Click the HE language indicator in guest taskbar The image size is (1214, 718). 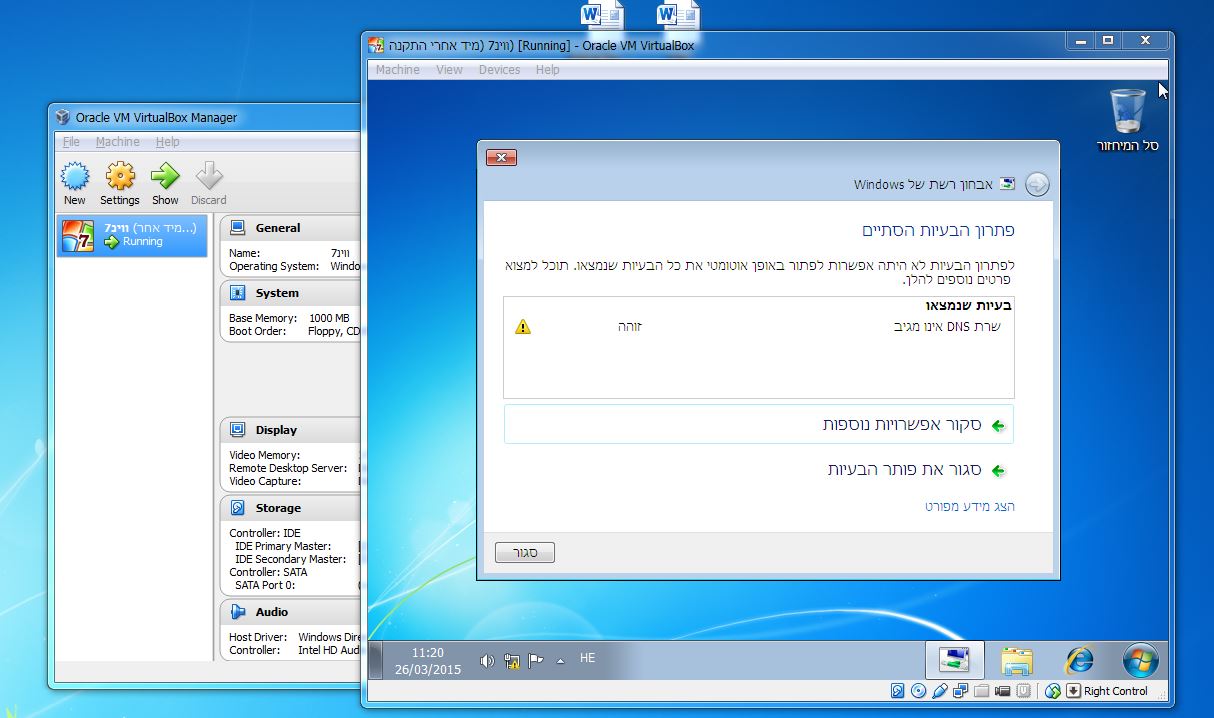coord(587,658)
